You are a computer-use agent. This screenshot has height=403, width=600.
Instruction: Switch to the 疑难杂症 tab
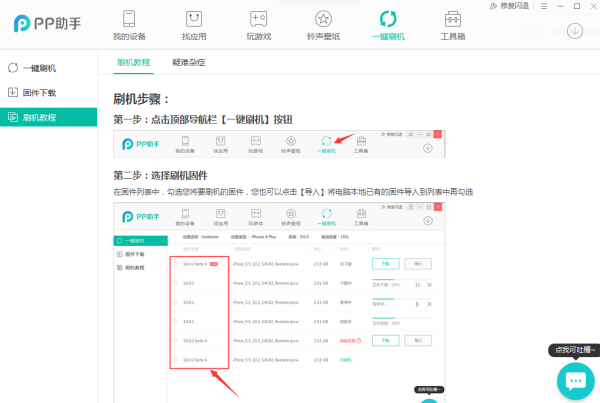[x=189, y=62]
